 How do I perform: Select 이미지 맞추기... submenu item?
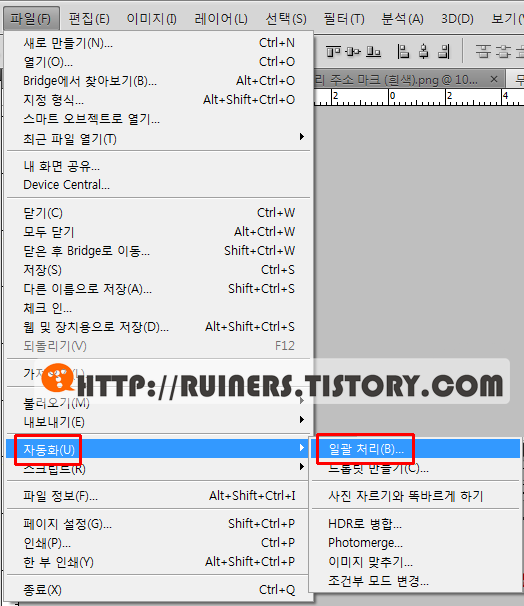pos(416,562)
